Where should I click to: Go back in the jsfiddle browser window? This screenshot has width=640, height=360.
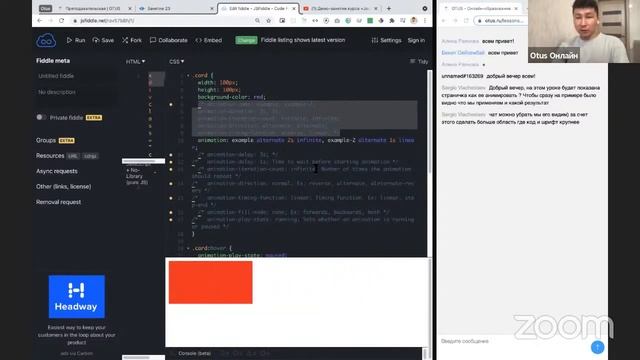click(40, 20)
